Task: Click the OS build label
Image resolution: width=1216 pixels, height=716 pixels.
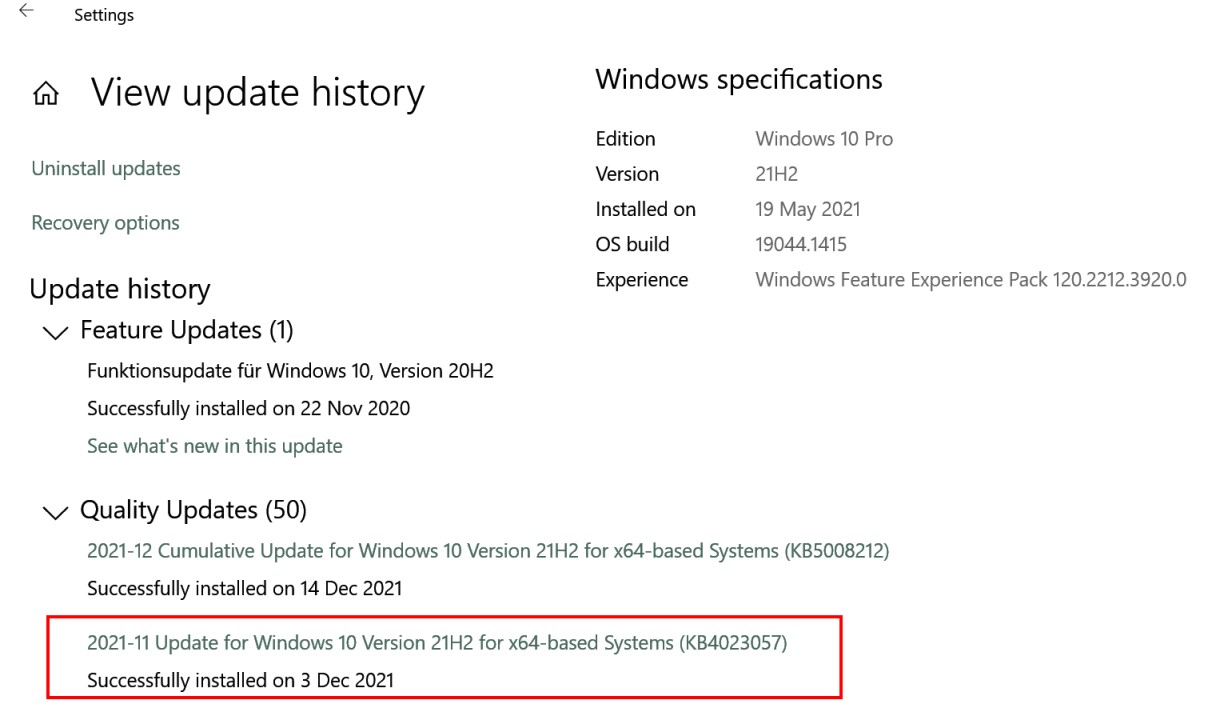Action: click(633, 245)
